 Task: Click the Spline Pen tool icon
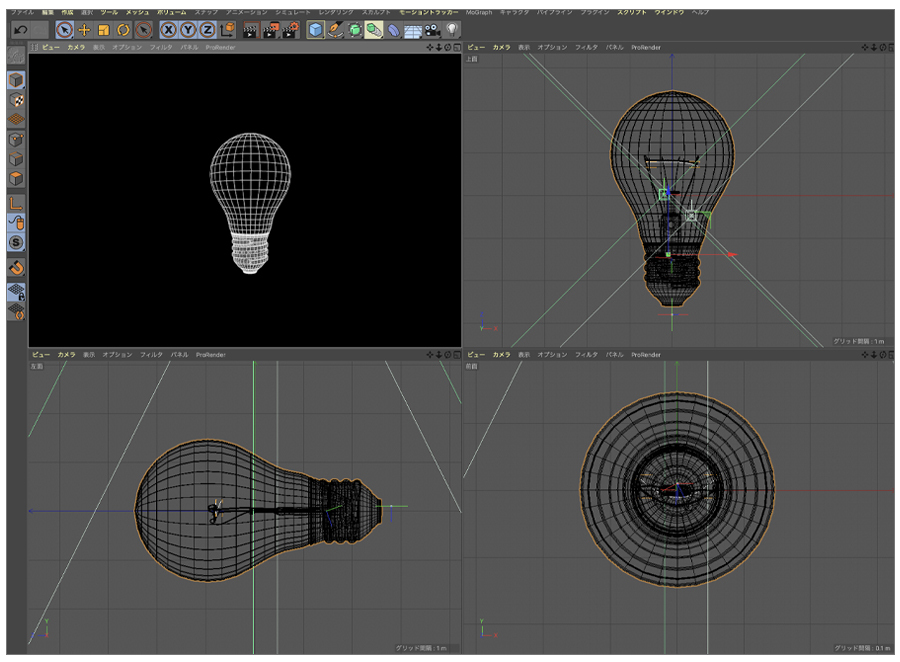pos(336,30)
